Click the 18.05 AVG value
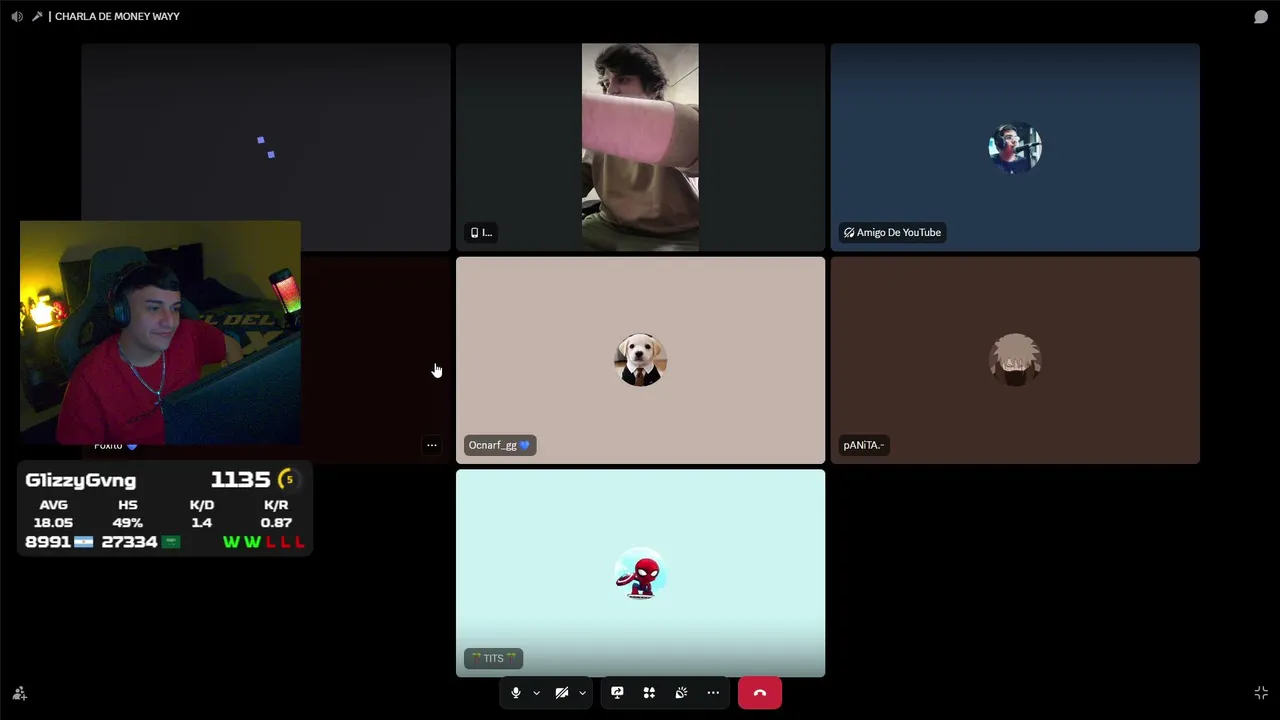 tap(53, 523)
